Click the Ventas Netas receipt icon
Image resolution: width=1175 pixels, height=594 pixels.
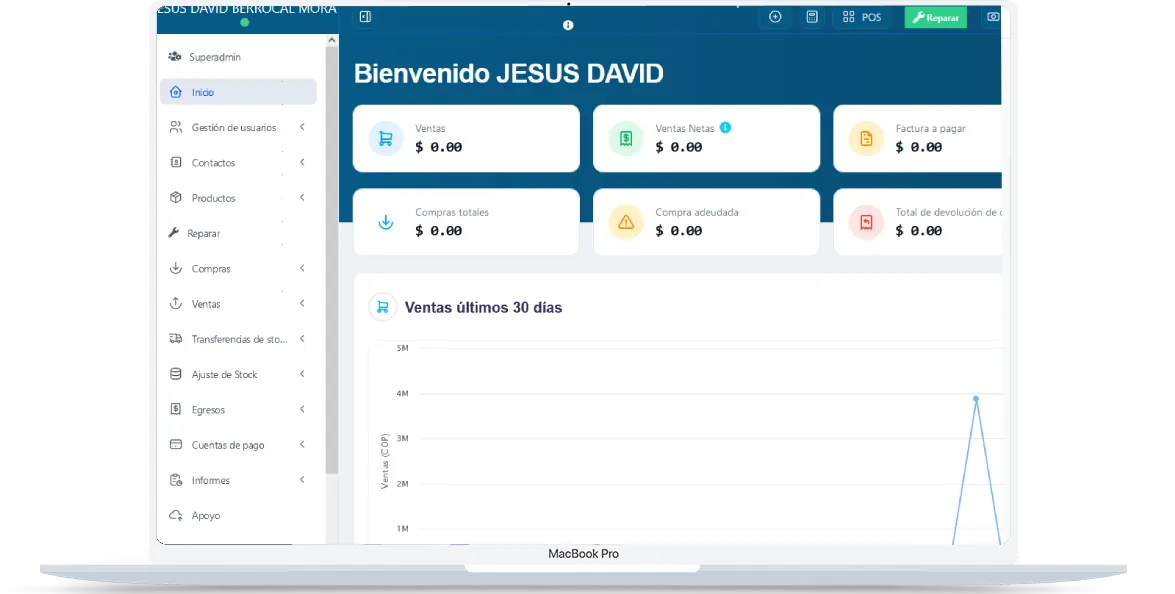[x=626, y=138]
